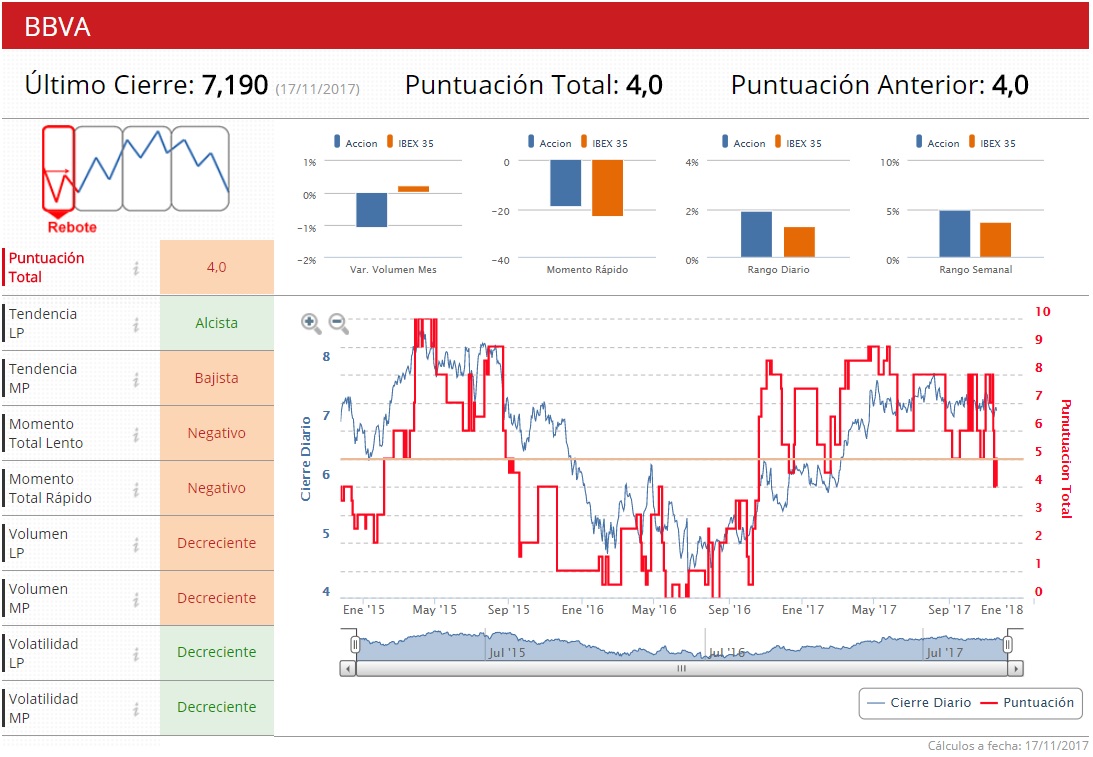
Task: Click Decreciente value for Volatilidad MP
Action: tap(217, 708)
